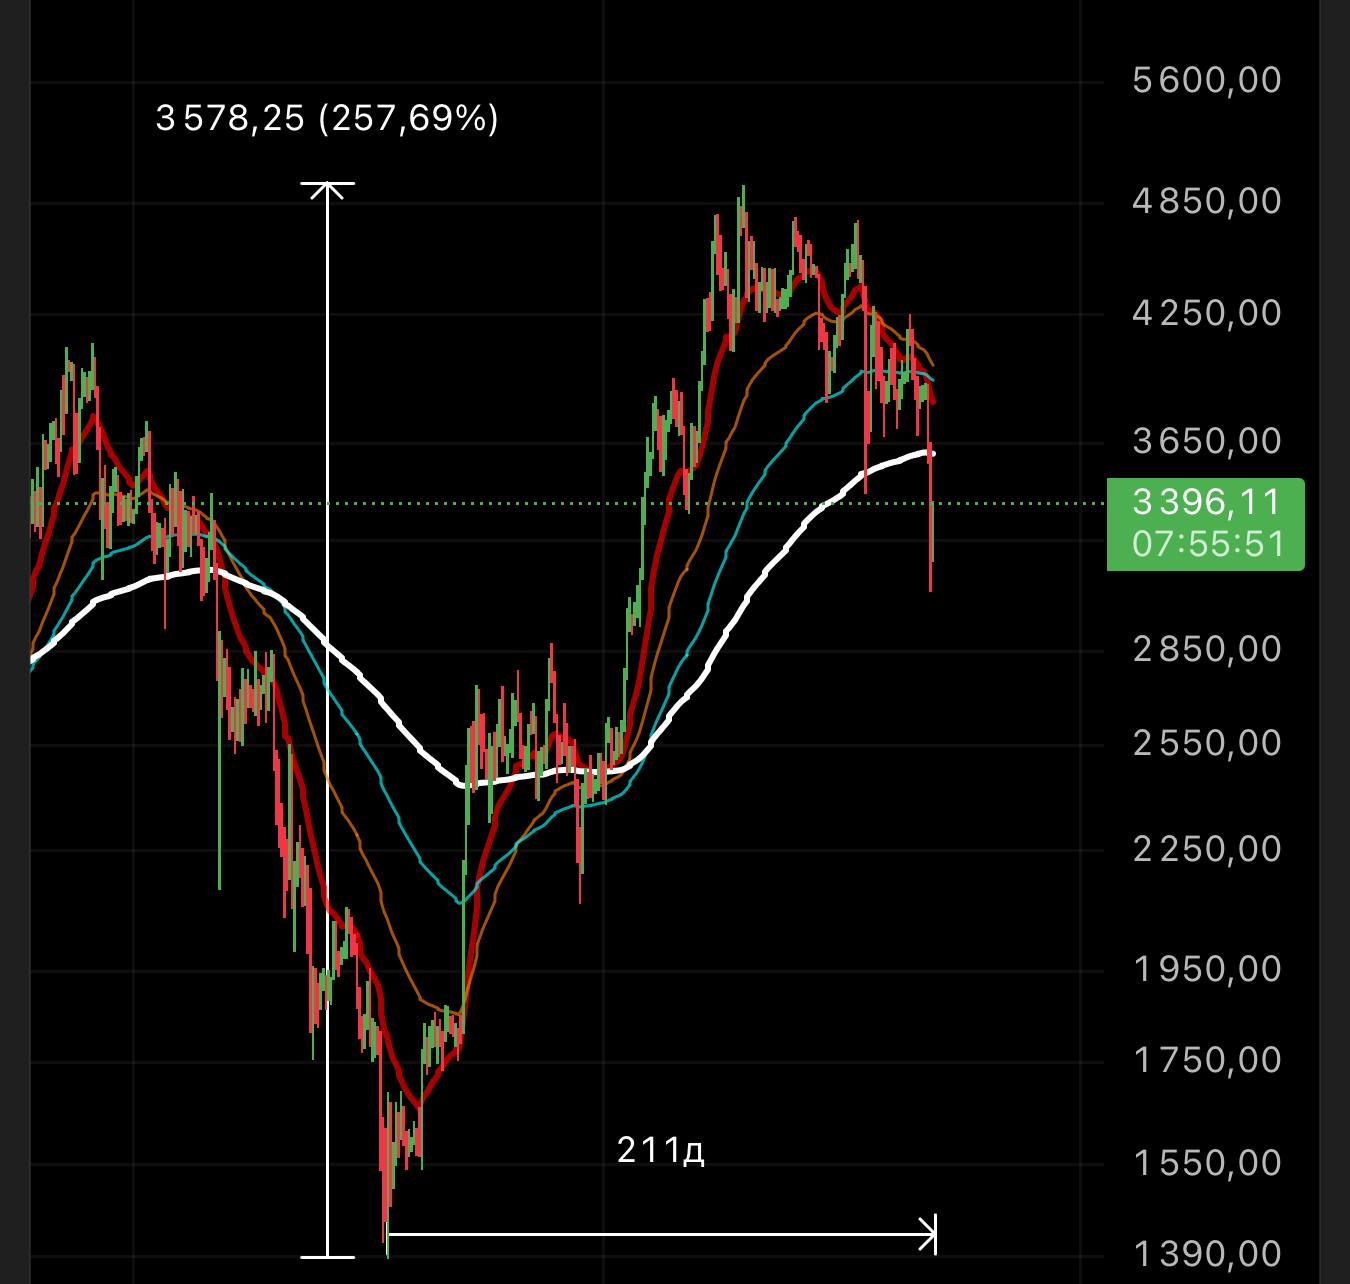This screenshot has width=1350, height=1284.
Task: Click the left start of the 211д arrow
Action: click(390, 1235)
